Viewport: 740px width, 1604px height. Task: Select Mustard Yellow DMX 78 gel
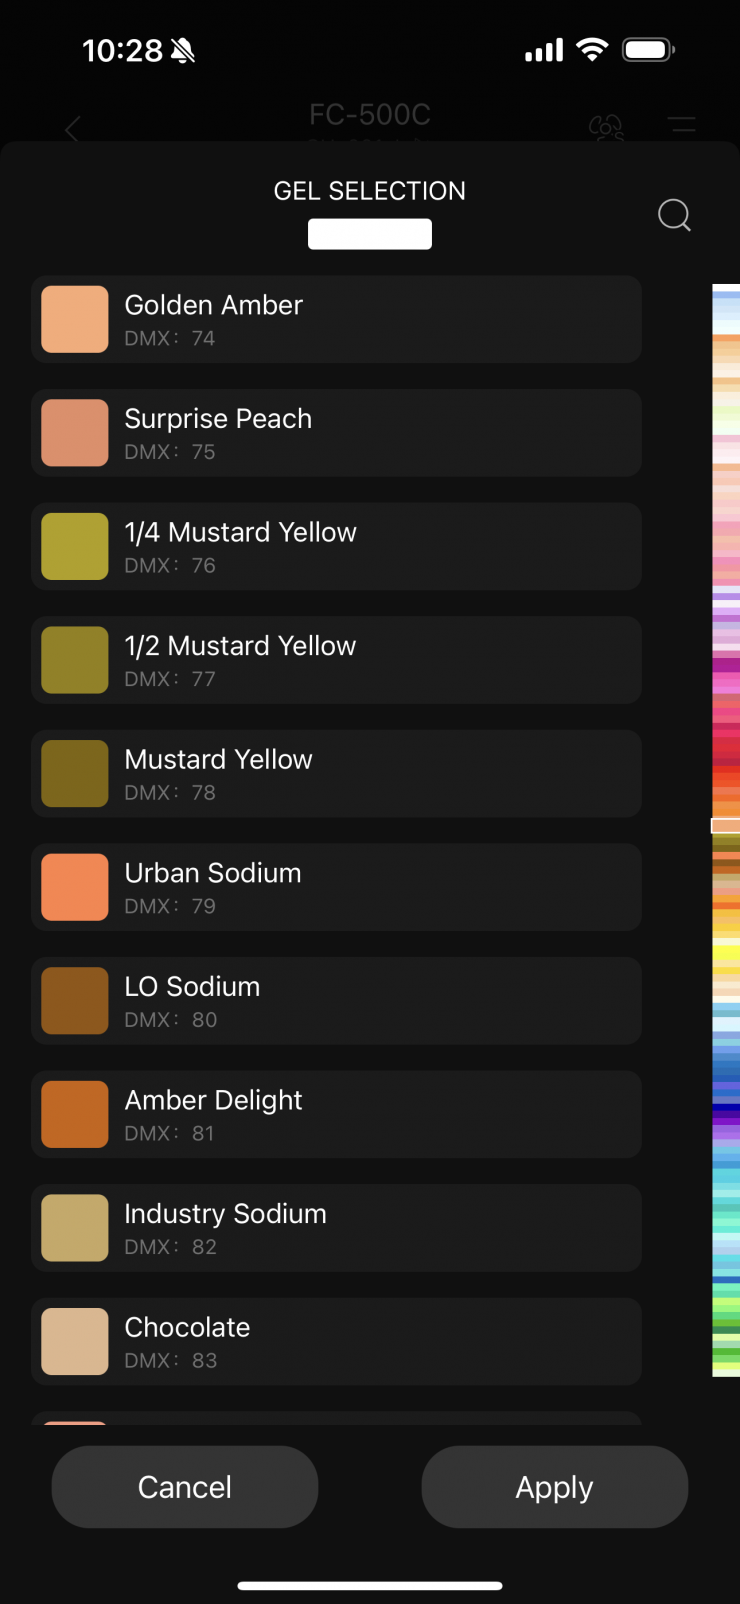coord(336,774)
